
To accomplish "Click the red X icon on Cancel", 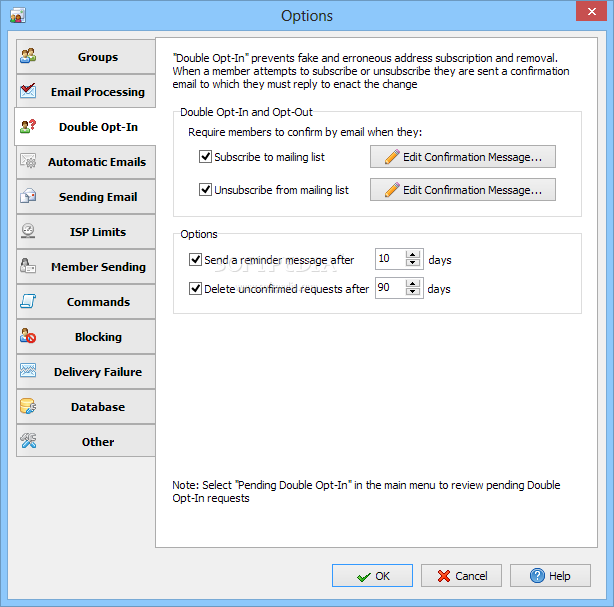I will [444, 576].
